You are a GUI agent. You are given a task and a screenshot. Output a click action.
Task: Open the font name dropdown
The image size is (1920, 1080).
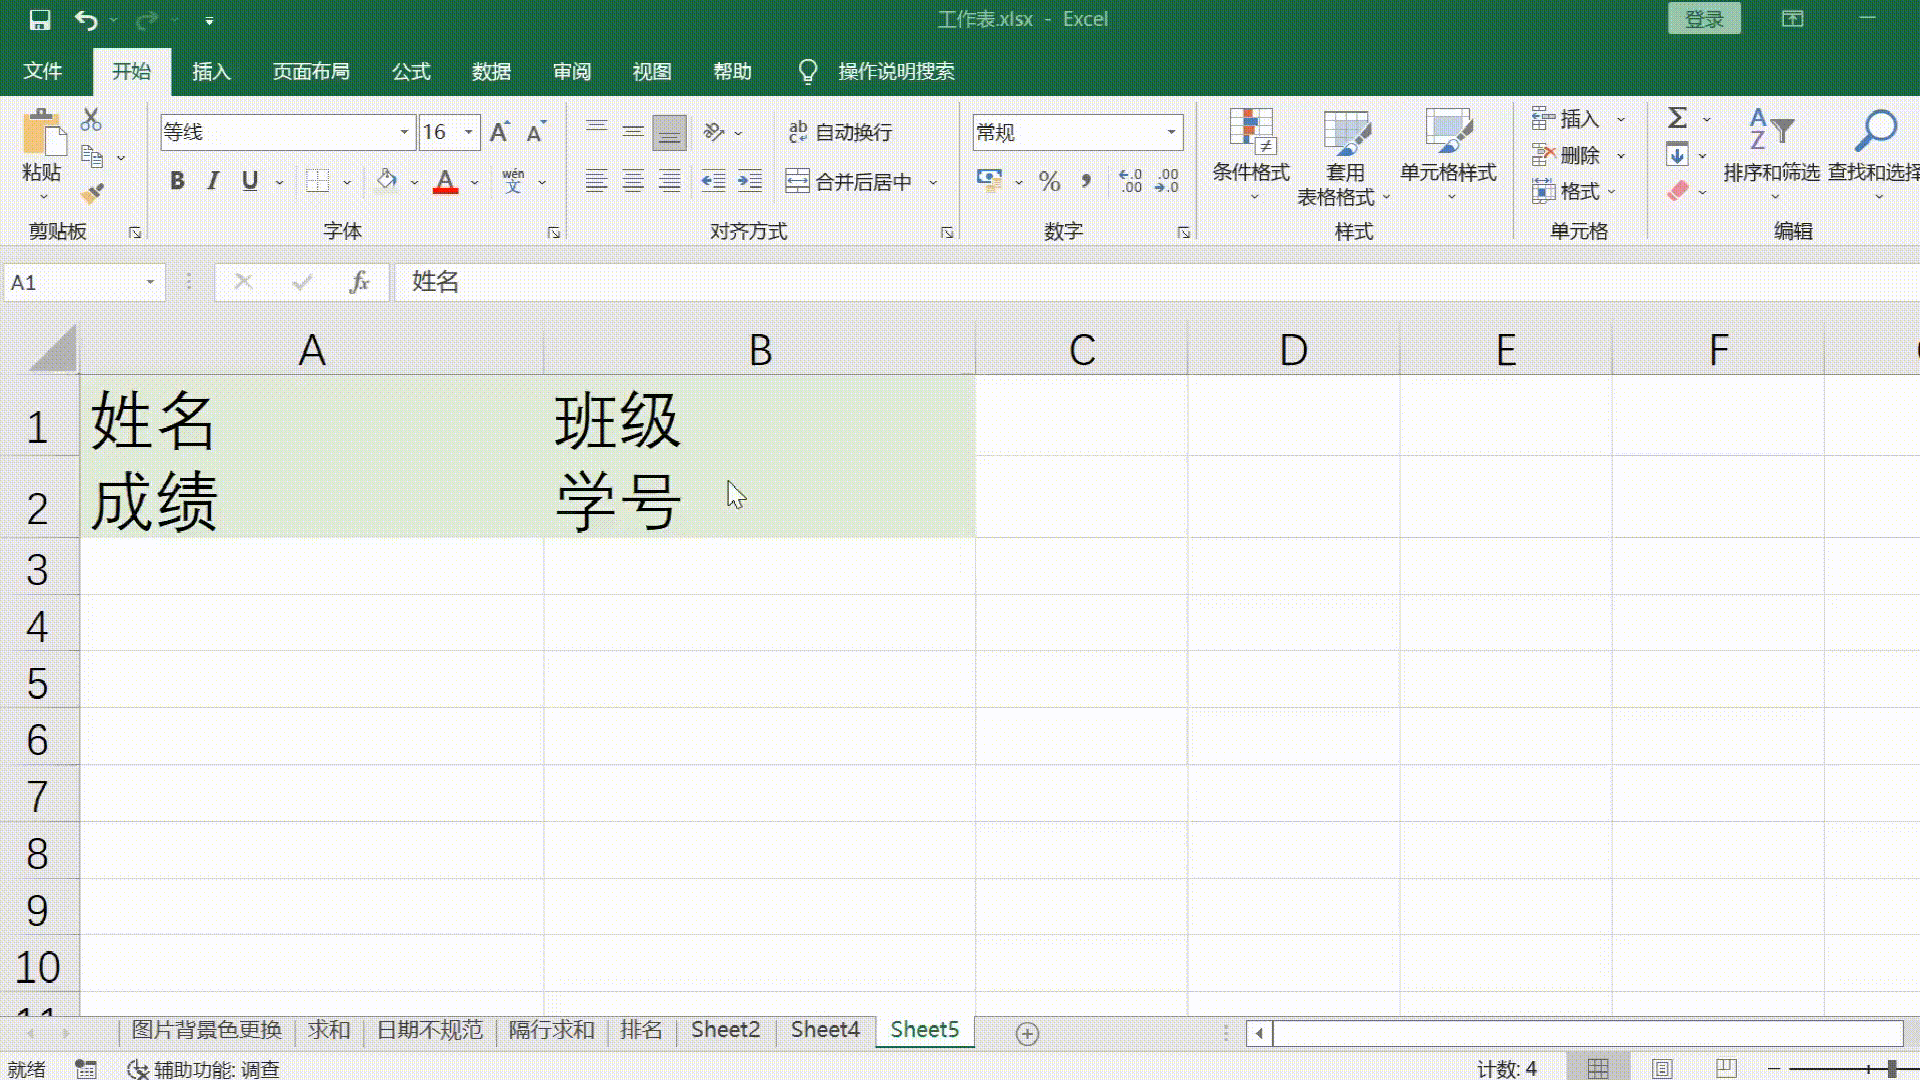[404, 132]
